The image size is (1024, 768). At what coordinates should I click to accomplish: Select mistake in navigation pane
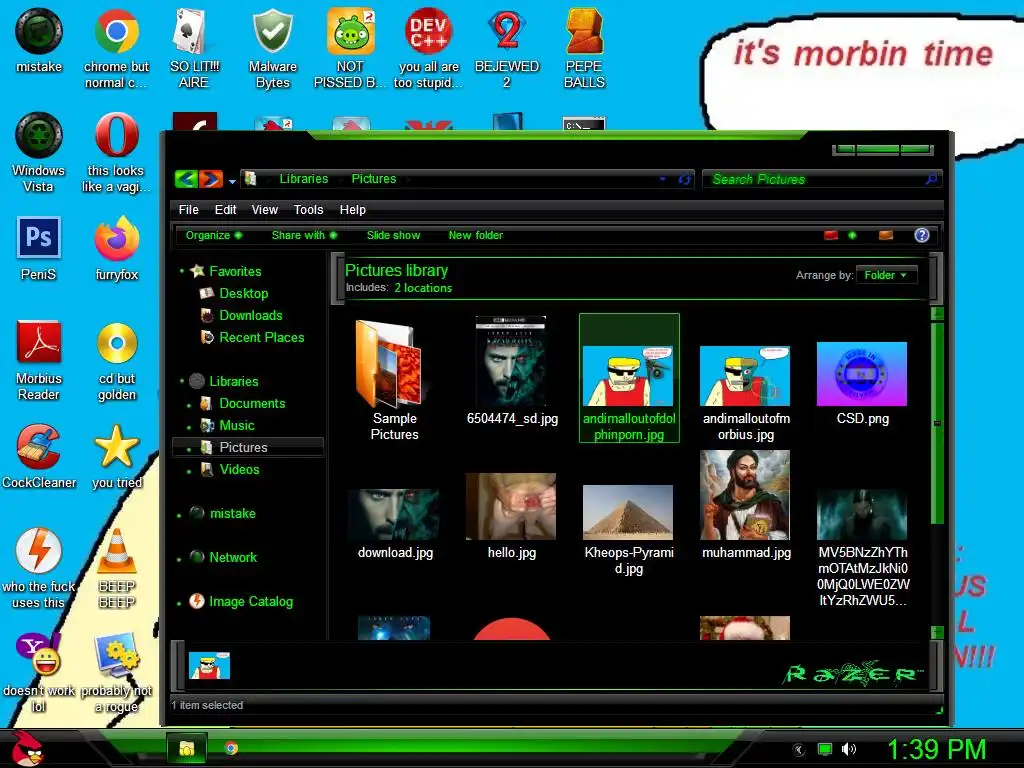tap(232, 513)
